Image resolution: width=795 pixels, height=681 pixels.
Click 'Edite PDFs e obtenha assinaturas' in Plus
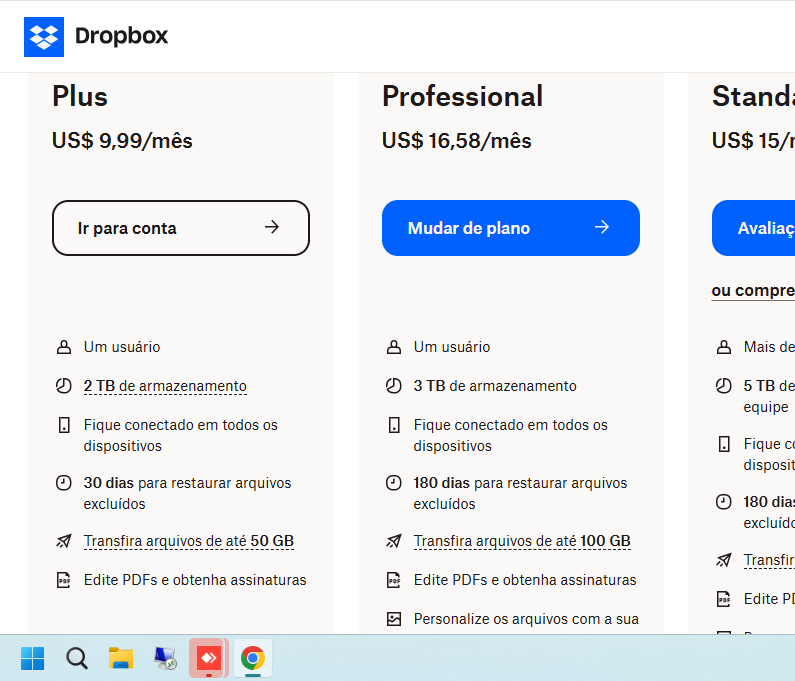click(x=195, y=580)
